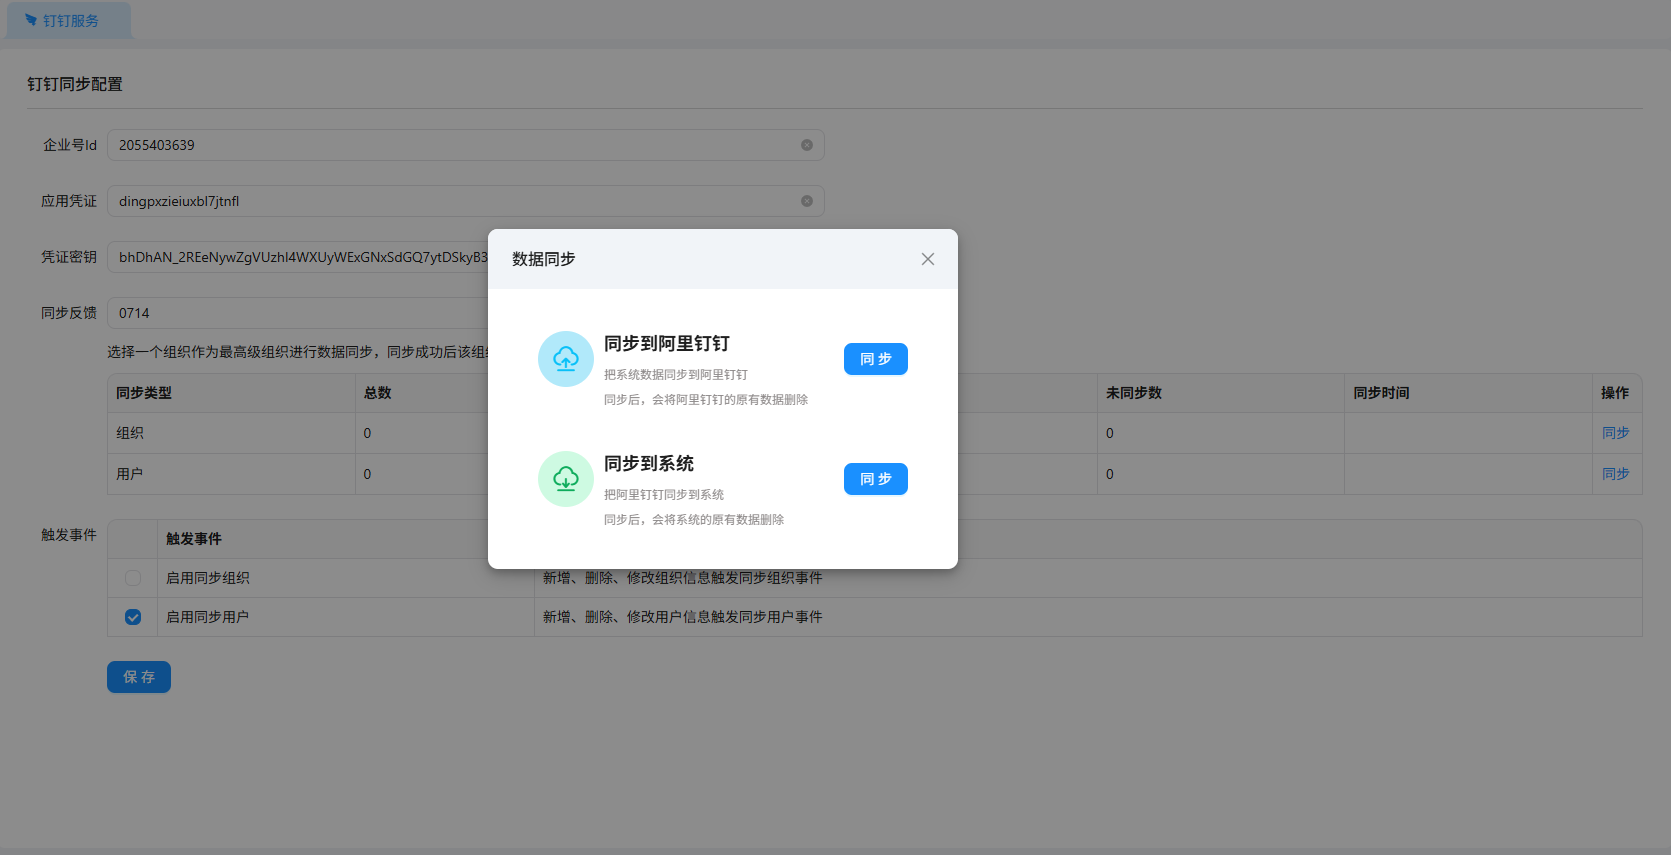Click the 操作 column header
The height and width of the screenshot is (855, 1671).
tap(1615, 393)
